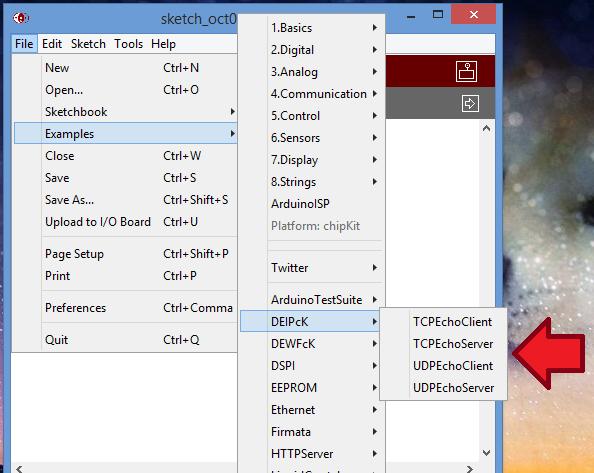Screen dimensions: 594x473
Task: Choose Save As... entry
Action: pos(125,200)
